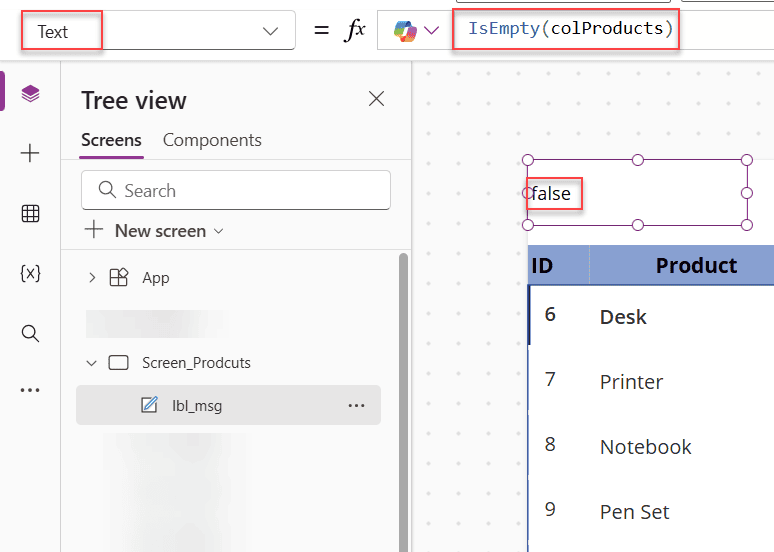Select lbl_msg in the tree
774x552 pixels.
click(x=229, y=405)
